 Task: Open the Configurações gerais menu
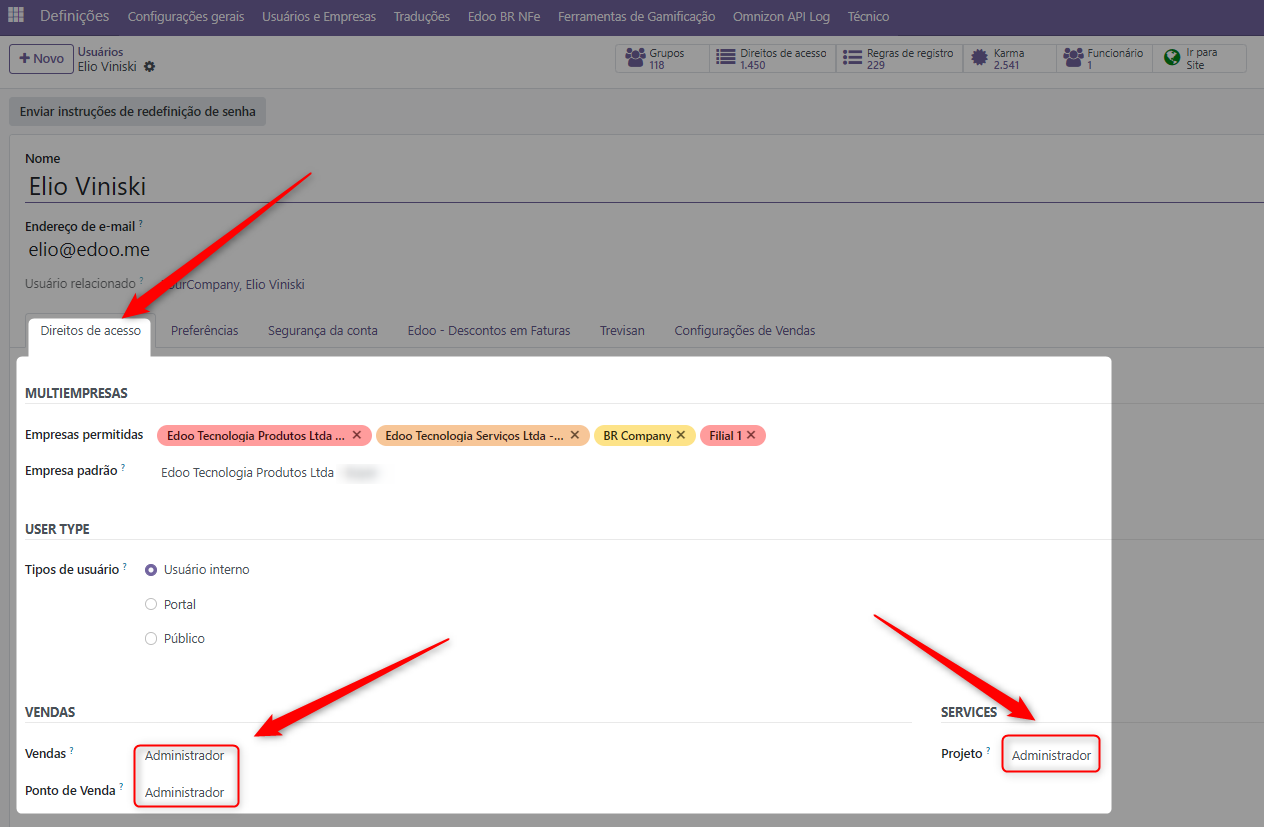tap(186, 16)
